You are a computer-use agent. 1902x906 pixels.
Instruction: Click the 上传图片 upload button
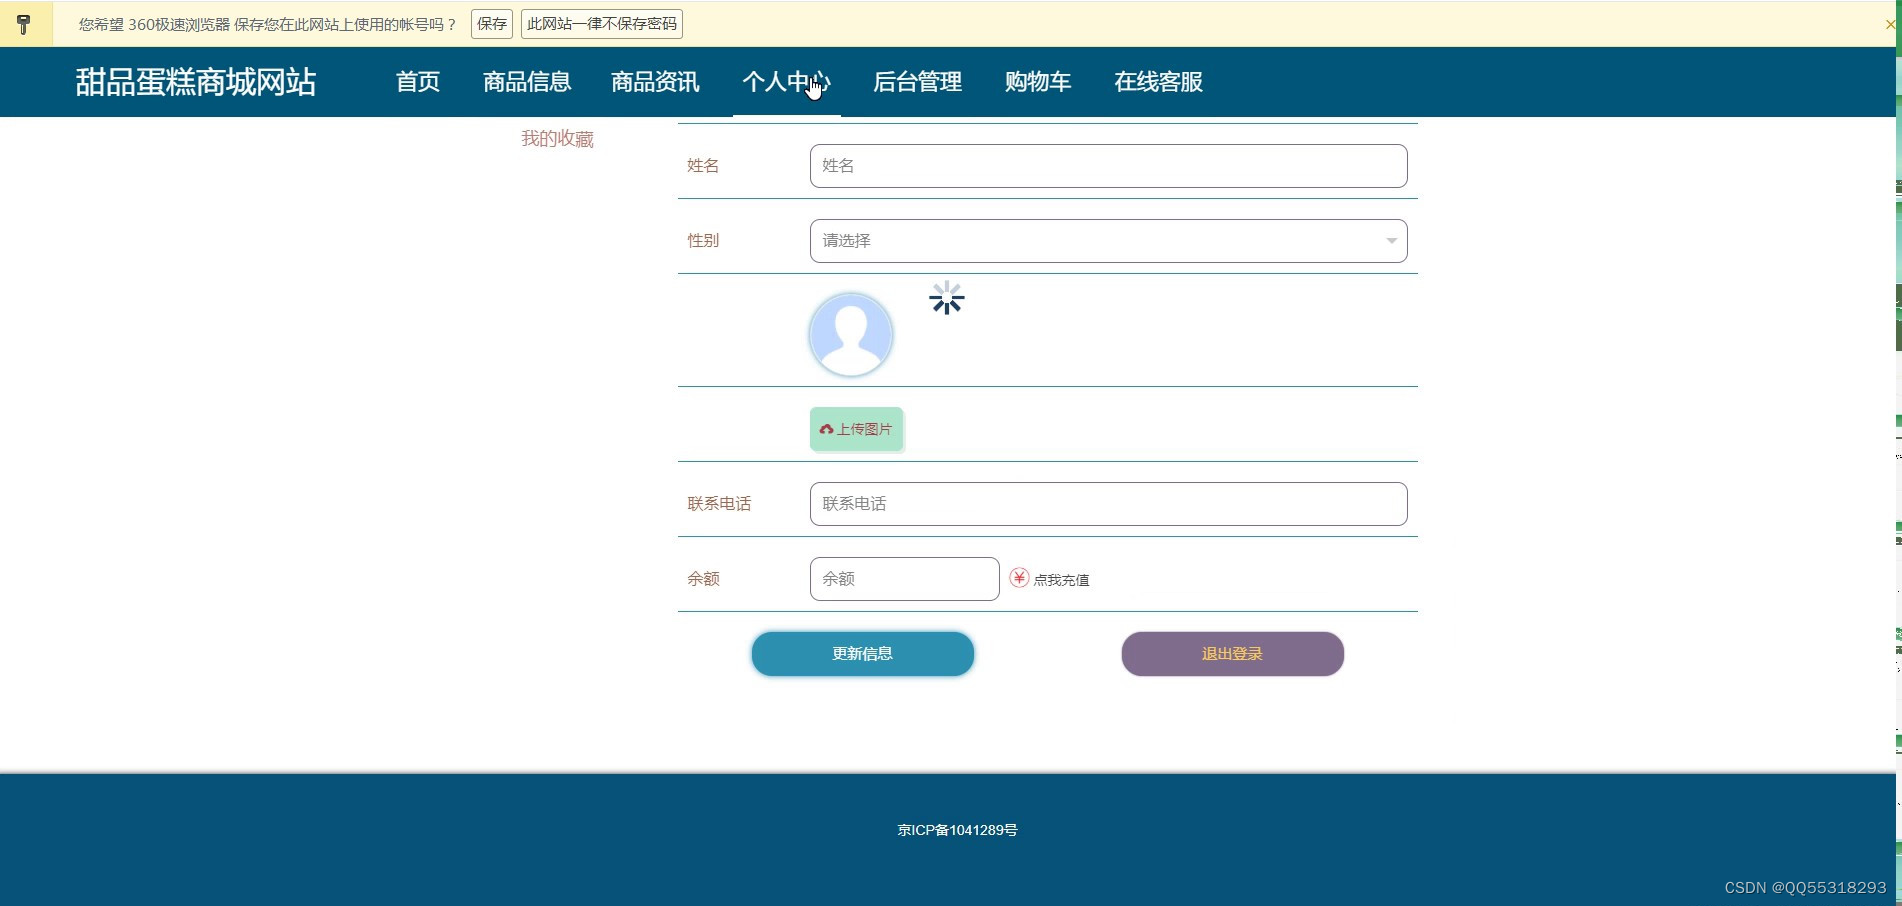click(x=857, y=429)
